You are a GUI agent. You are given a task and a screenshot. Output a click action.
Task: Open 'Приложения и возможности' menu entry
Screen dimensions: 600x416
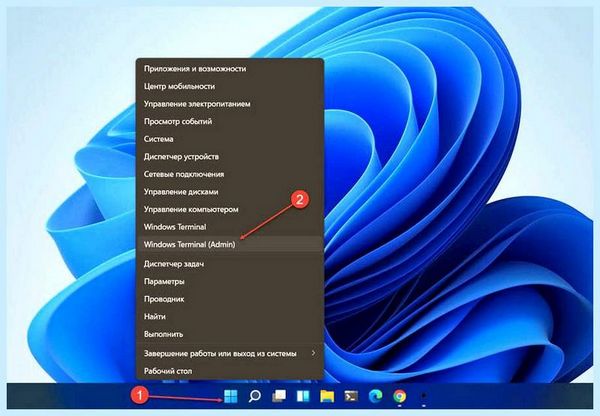point(230,69)
